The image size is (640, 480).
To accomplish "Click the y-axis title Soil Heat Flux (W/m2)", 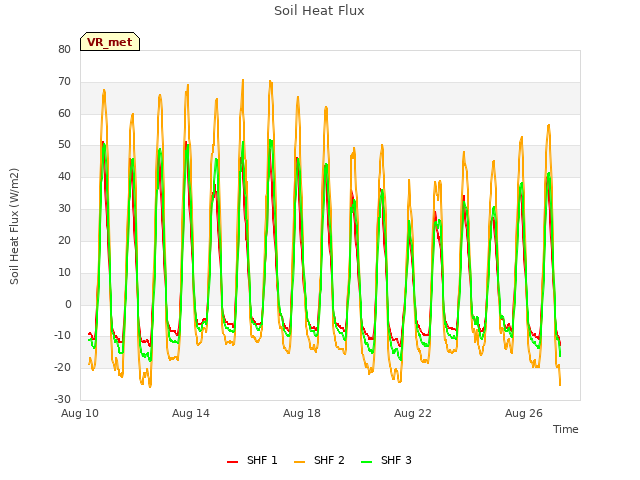I will pos(14,226).
